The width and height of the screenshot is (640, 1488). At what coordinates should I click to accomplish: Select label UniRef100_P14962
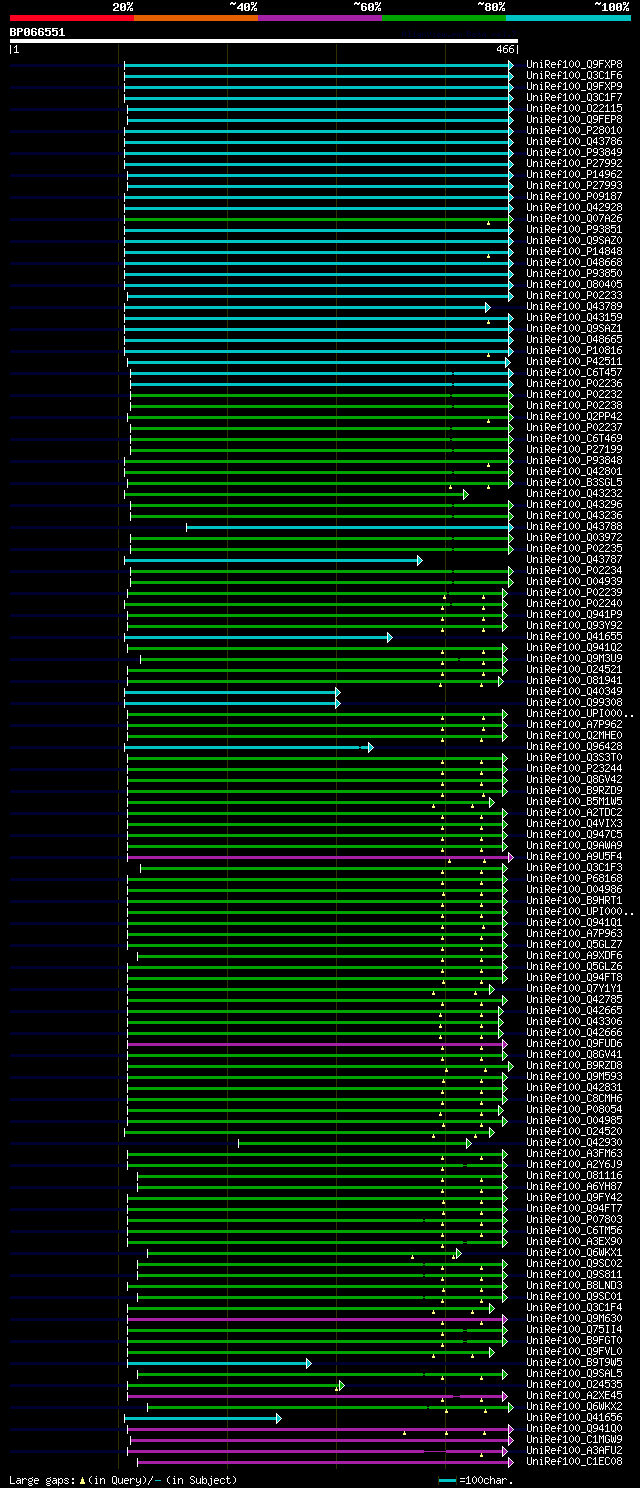pos(574,174)
